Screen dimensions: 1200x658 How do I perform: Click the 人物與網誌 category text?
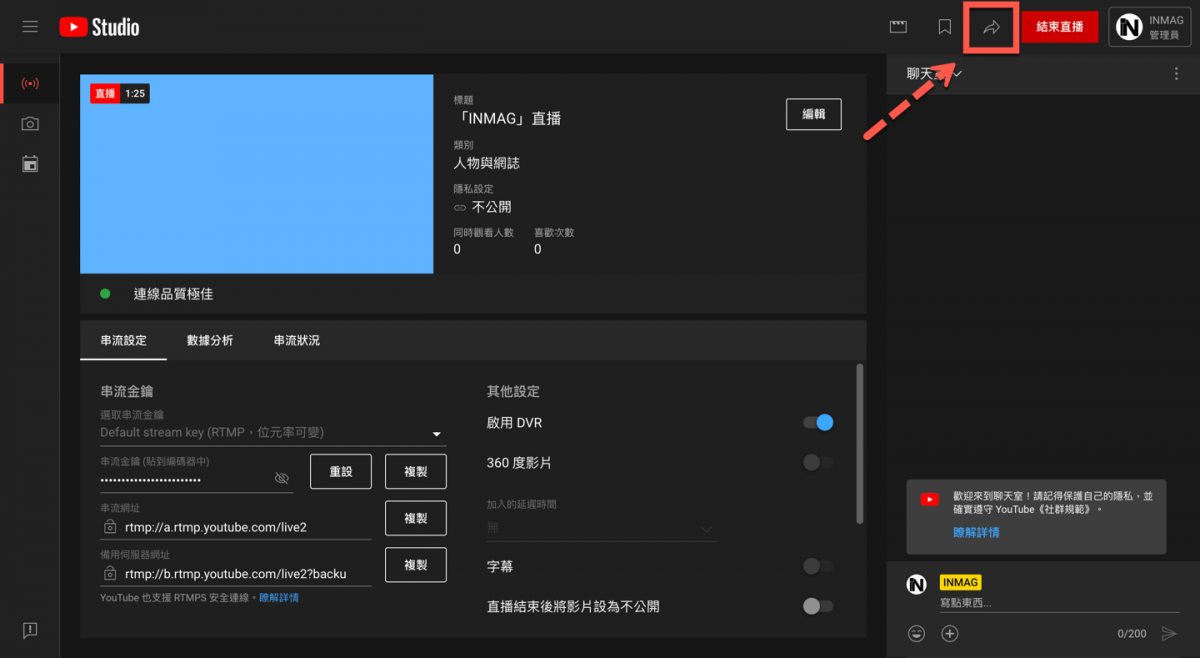[x=486, y=163]
